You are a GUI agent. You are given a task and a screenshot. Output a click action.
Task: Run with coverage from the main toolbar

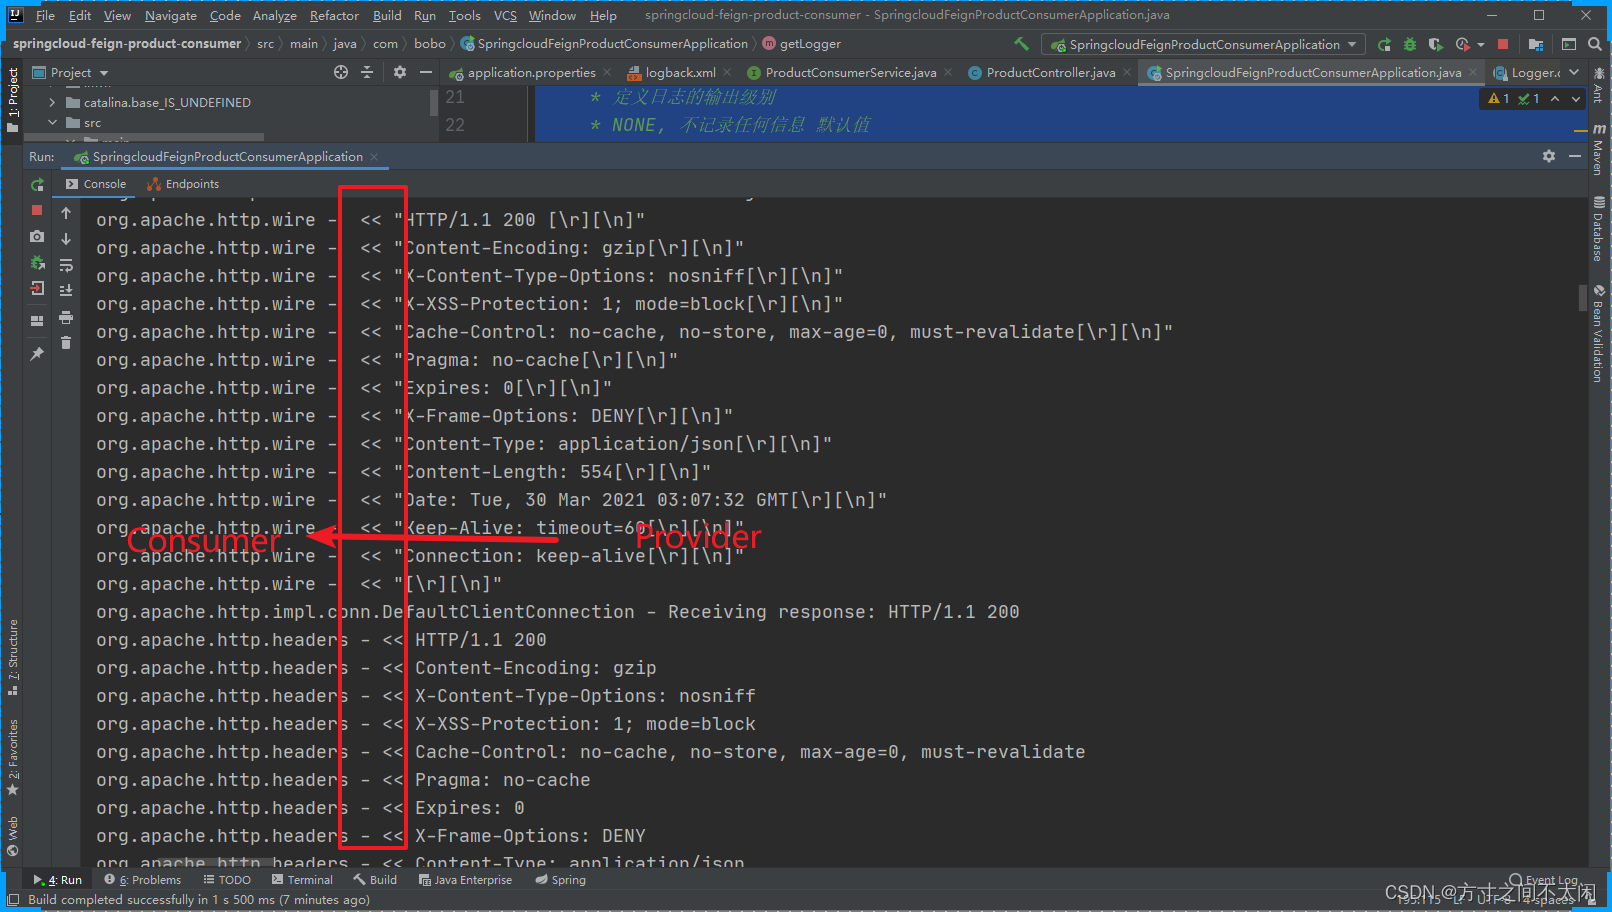(1436, 44)
